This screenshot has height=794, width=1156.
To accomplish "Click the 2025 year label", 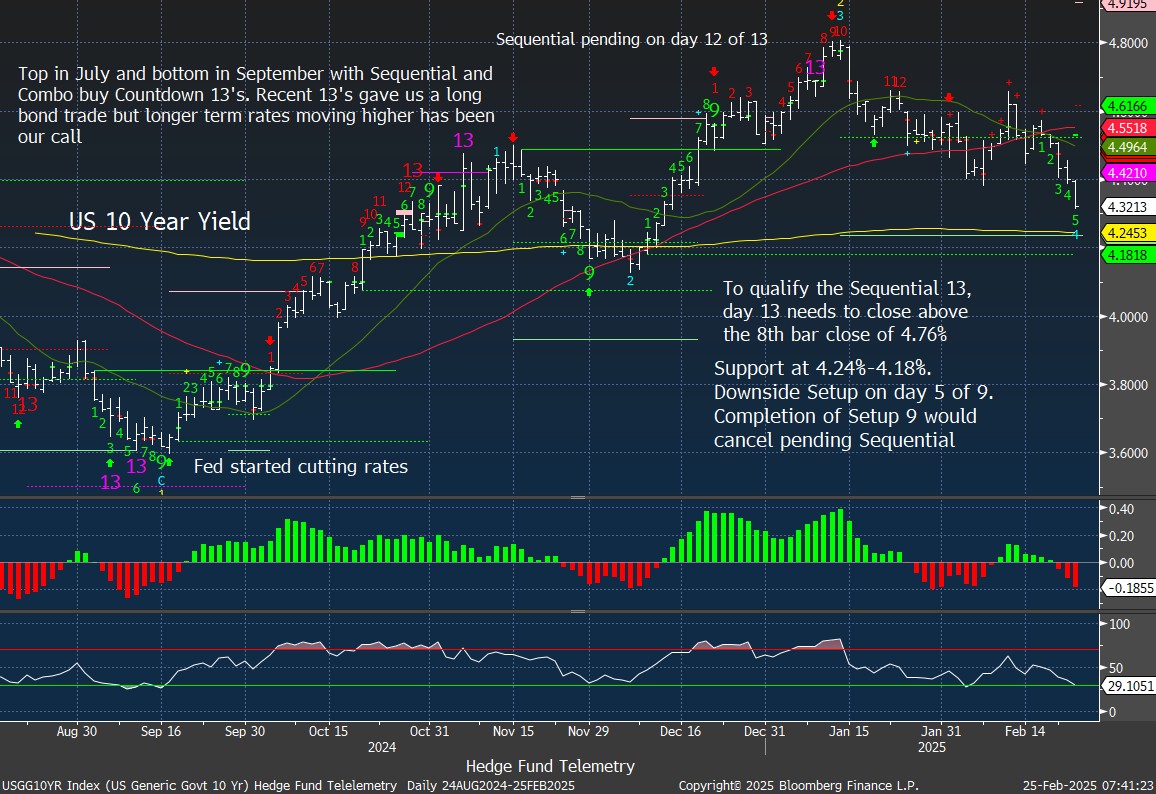I will (x=932, y=747).
